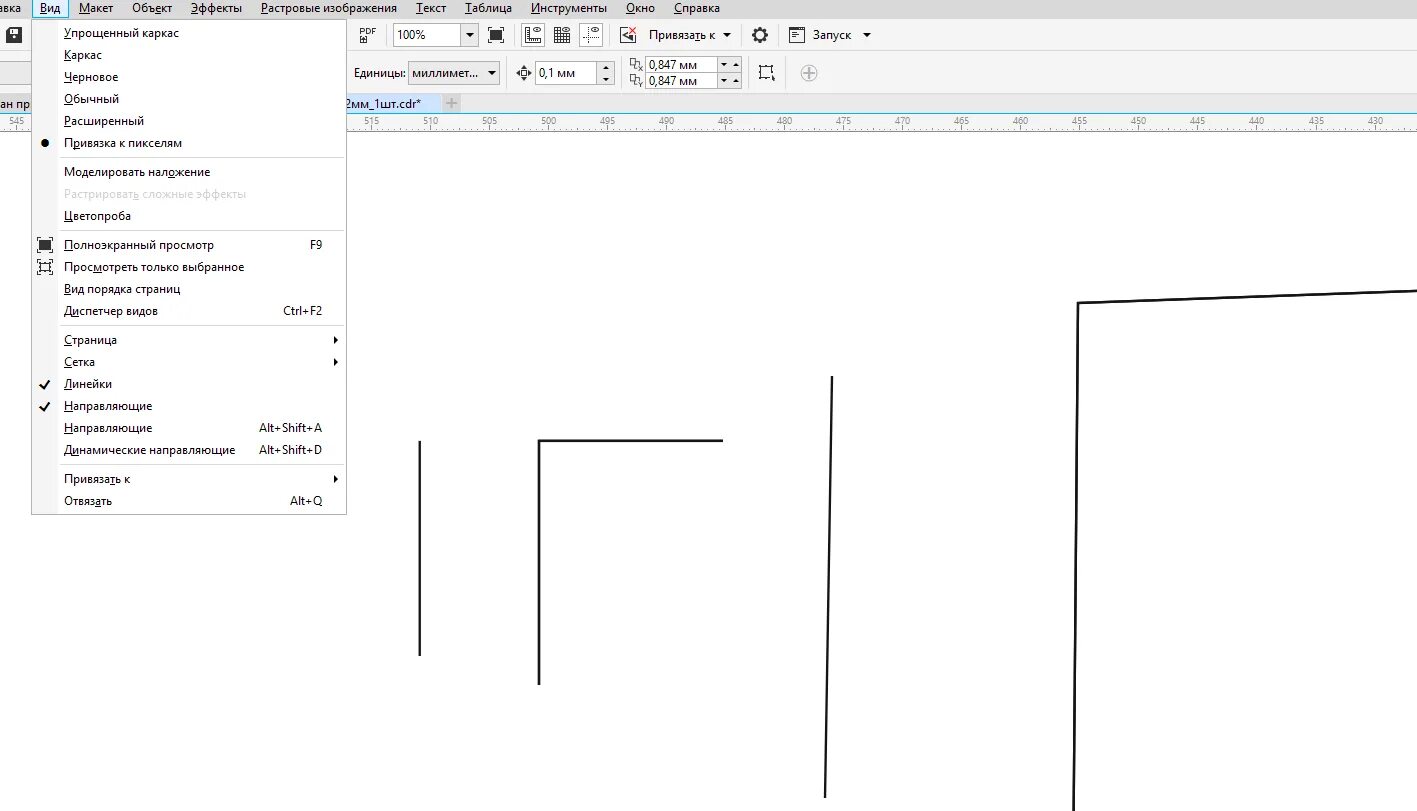1417x811 pixels.
Task: Decrease nudge distance with down stepper
Action: point(605,79)
